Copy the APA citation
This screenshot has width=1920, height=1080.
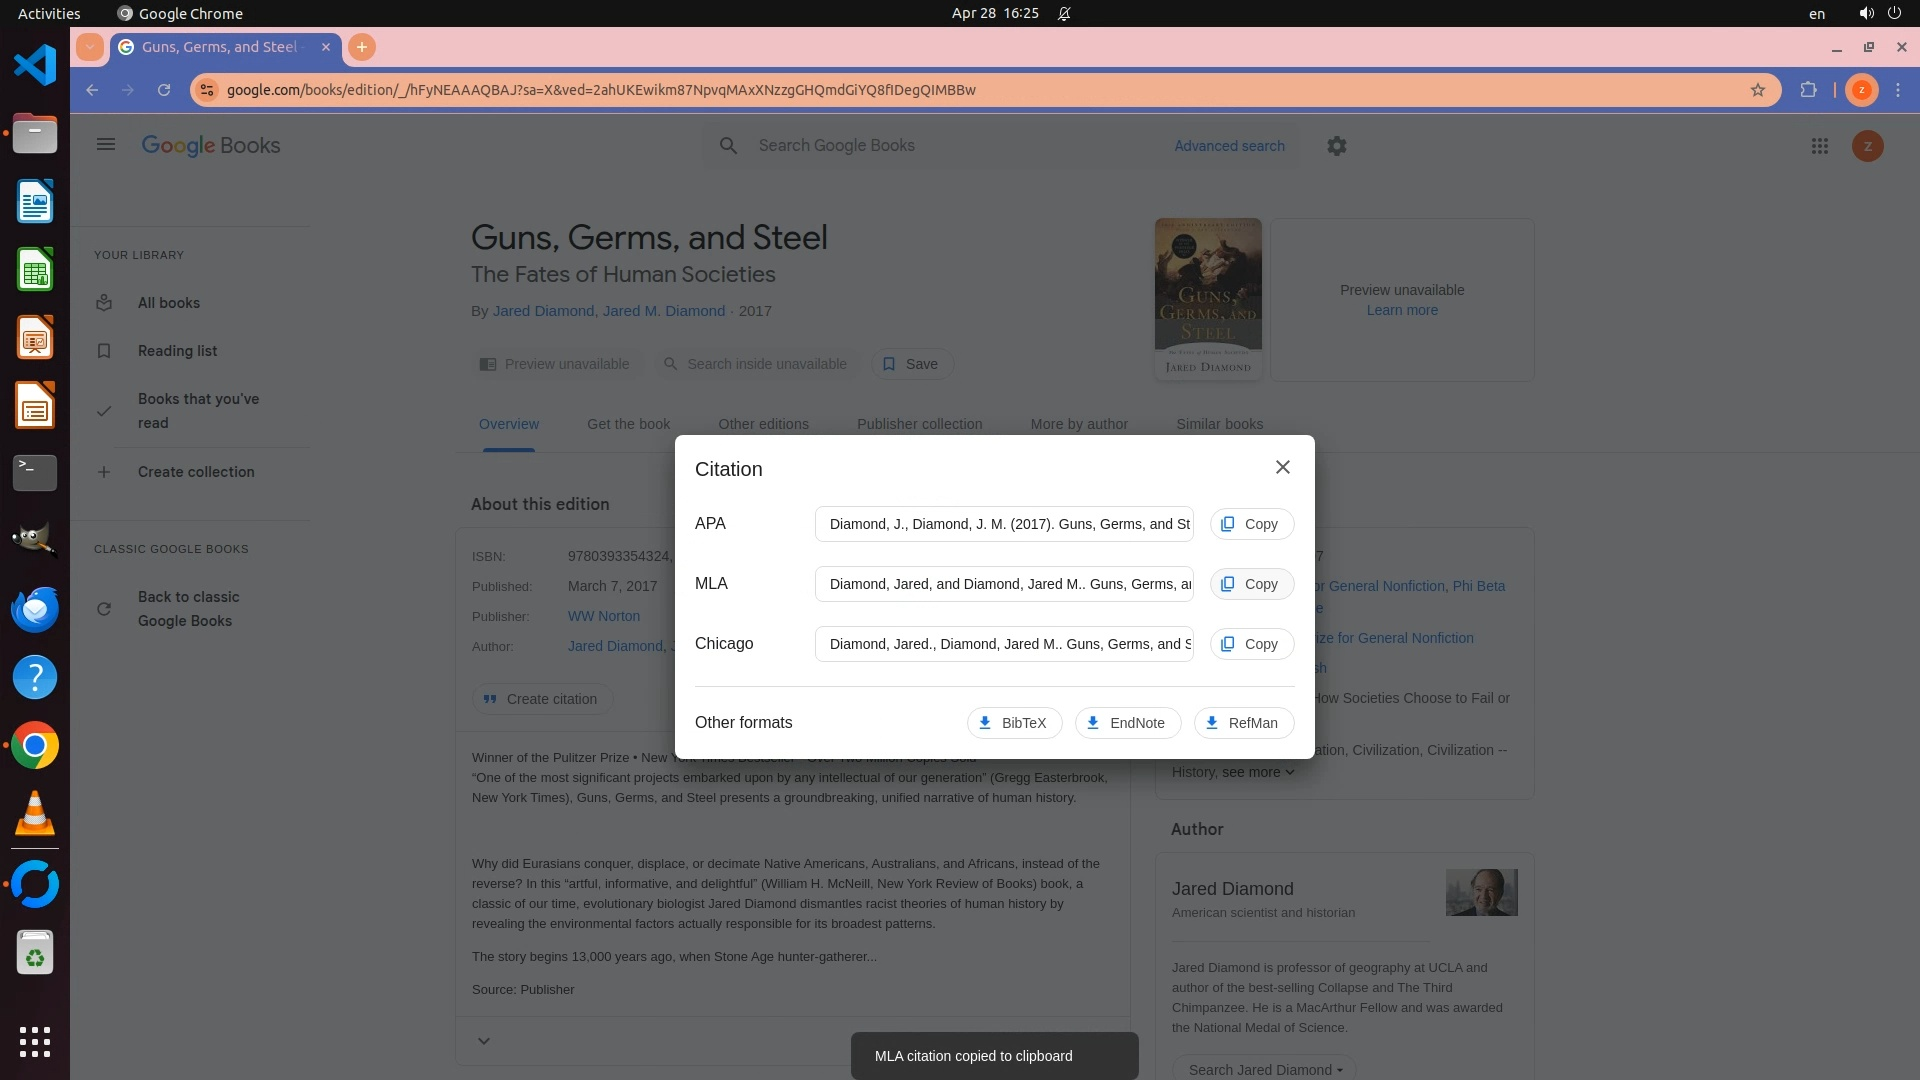click(1251, 524)
